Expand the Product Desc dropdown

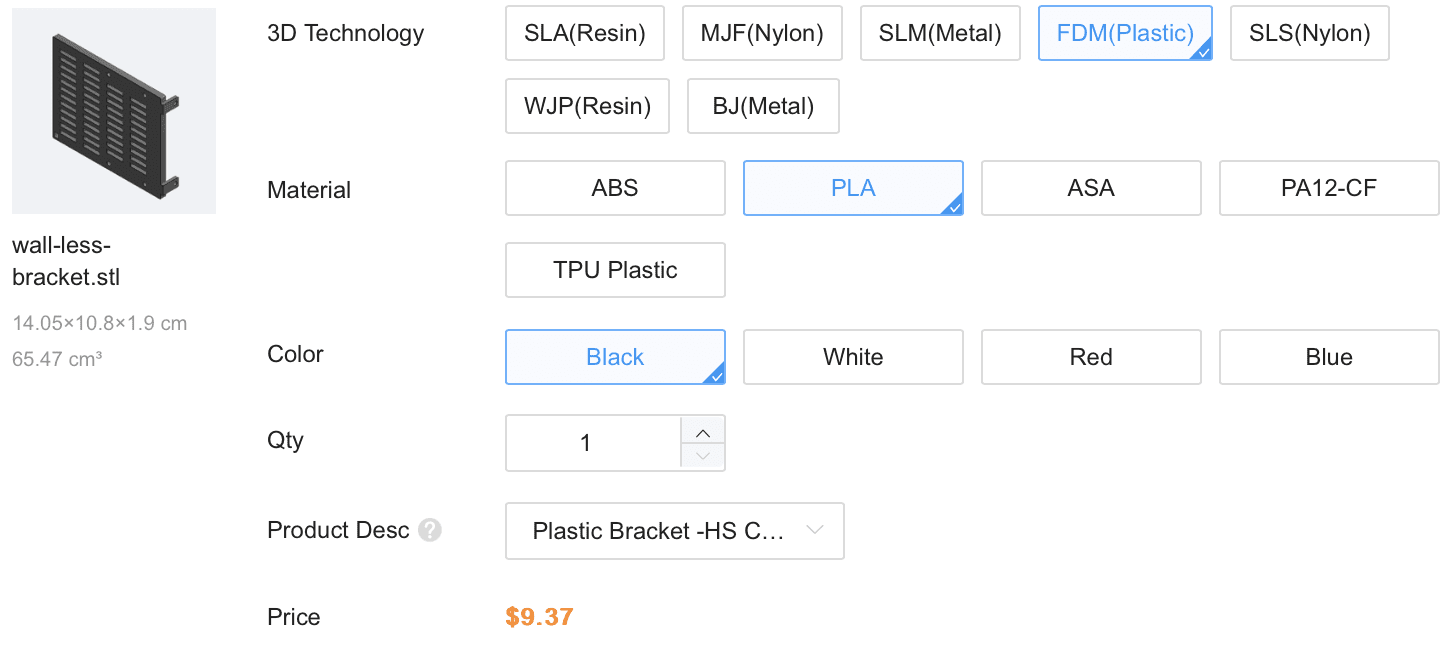[x=675, y=531]
